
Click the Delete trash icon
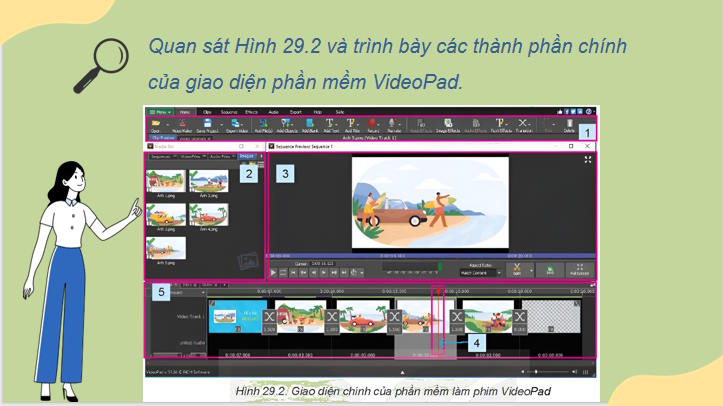click(x=569, y=125)
